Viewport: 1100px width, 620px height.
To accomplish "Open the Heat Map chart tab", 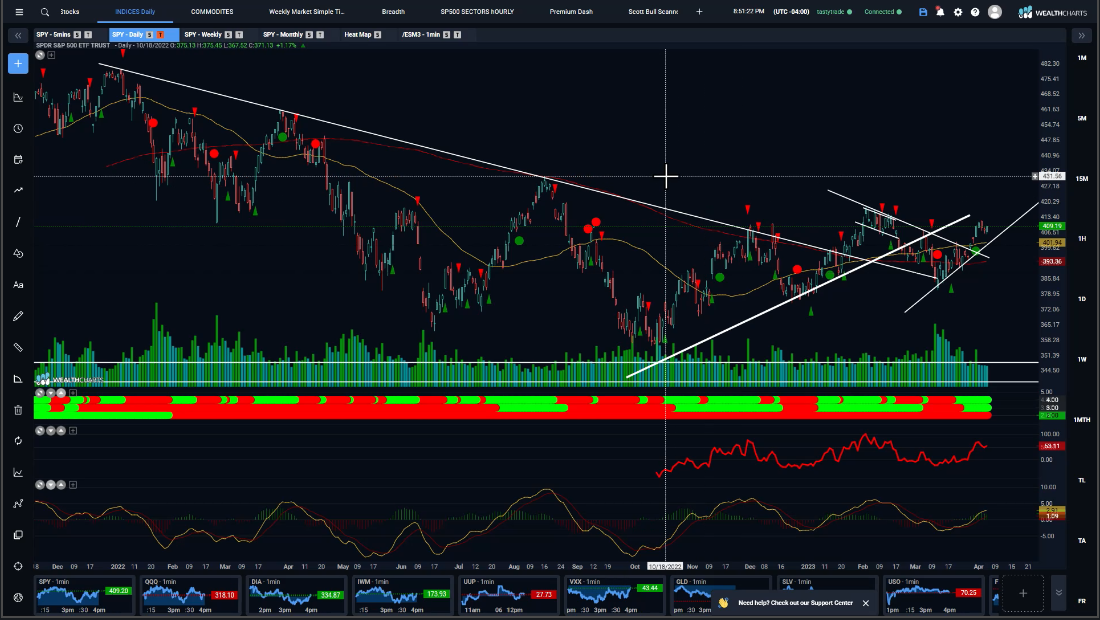I will 358,34.
